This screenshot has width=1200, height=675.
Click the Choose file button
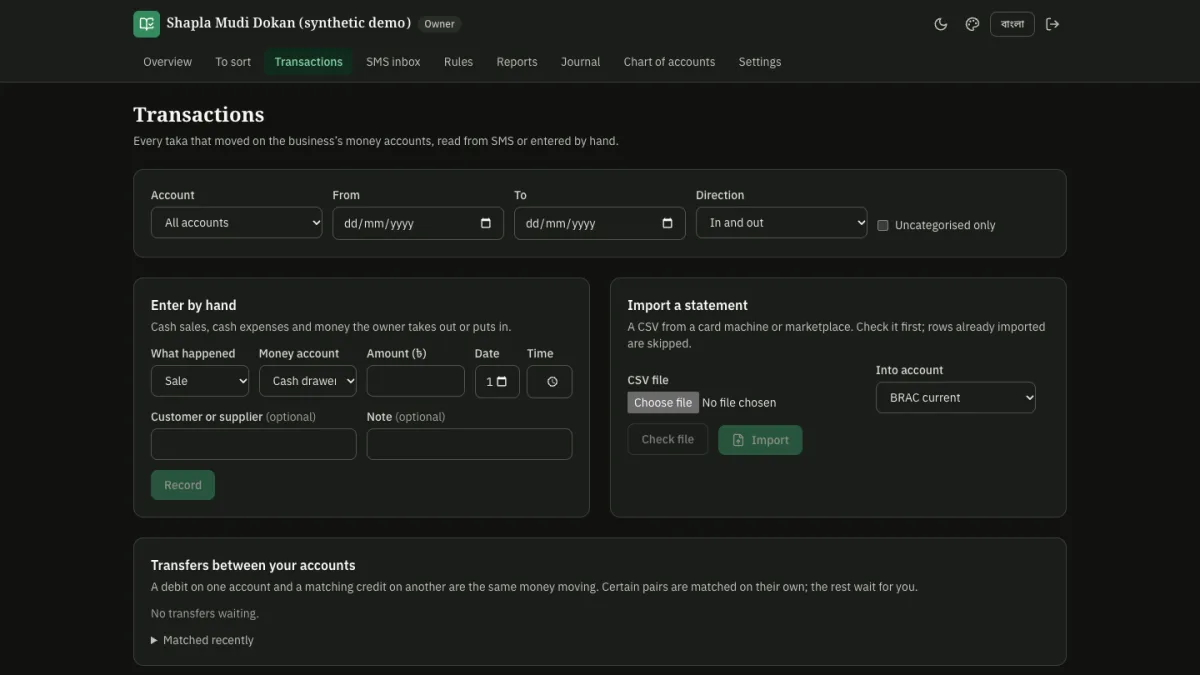pos(663,403)
